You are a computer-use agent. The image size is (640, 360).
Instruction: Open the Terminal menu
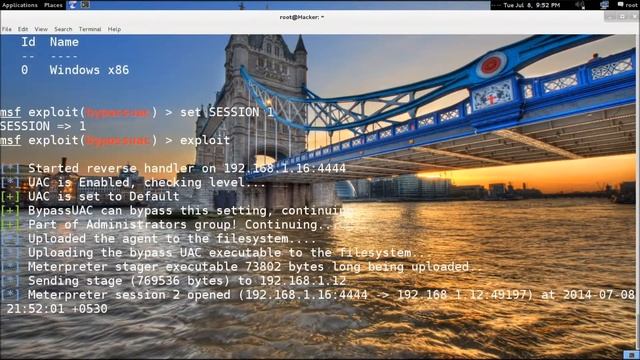pyautogui.click(x=90, y=29)
